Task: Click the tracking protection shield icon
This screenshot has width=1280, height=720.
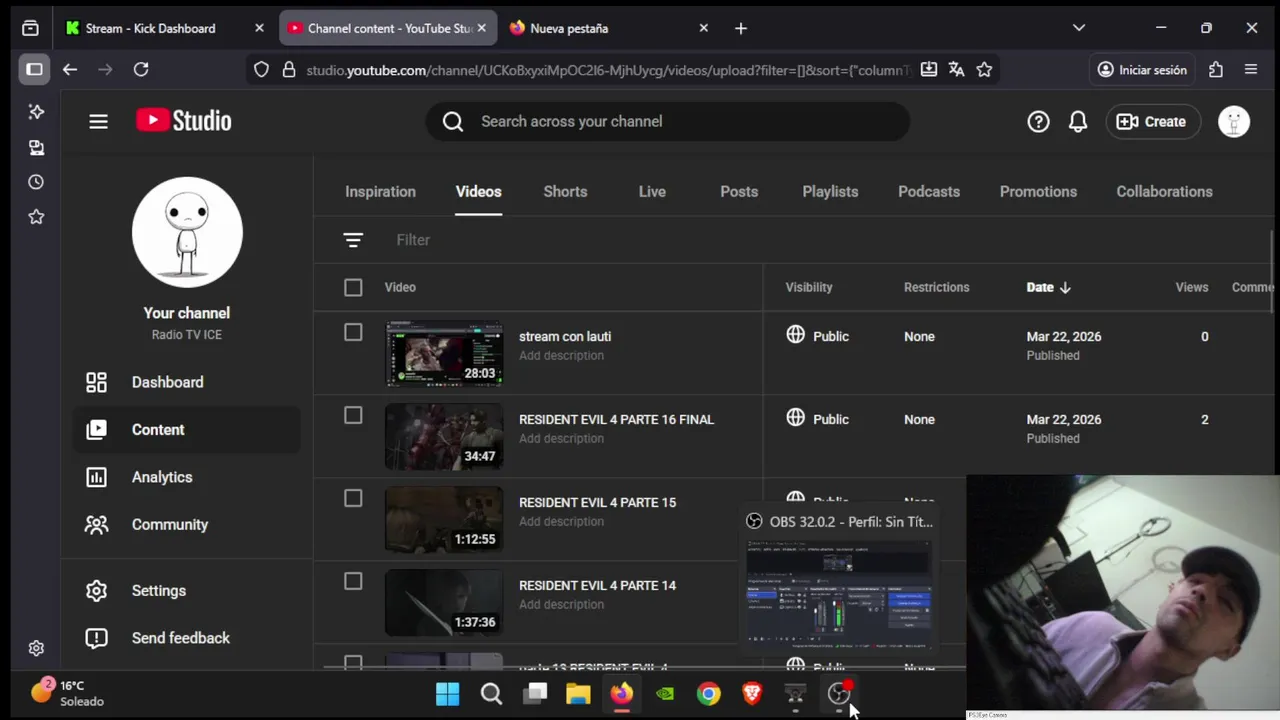Action: tap(261, 70)
